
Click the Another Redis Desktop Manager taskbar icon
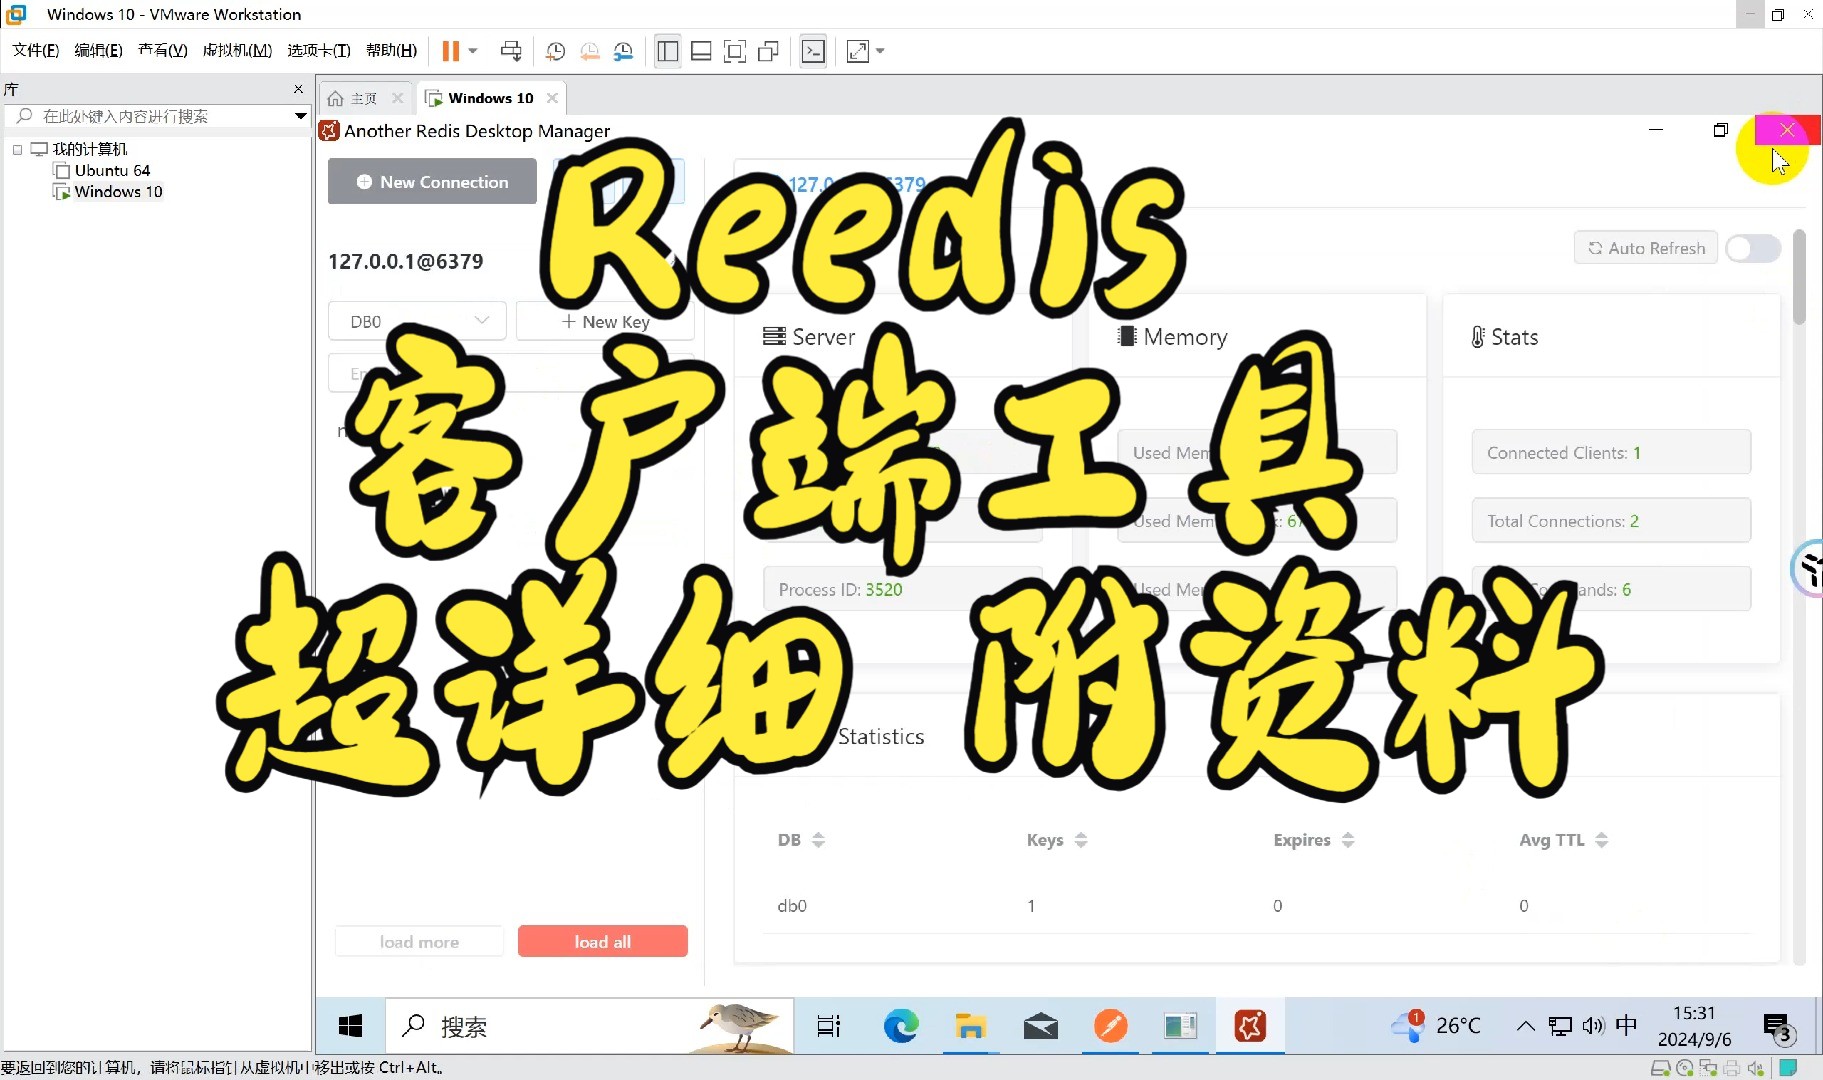1250,1026
